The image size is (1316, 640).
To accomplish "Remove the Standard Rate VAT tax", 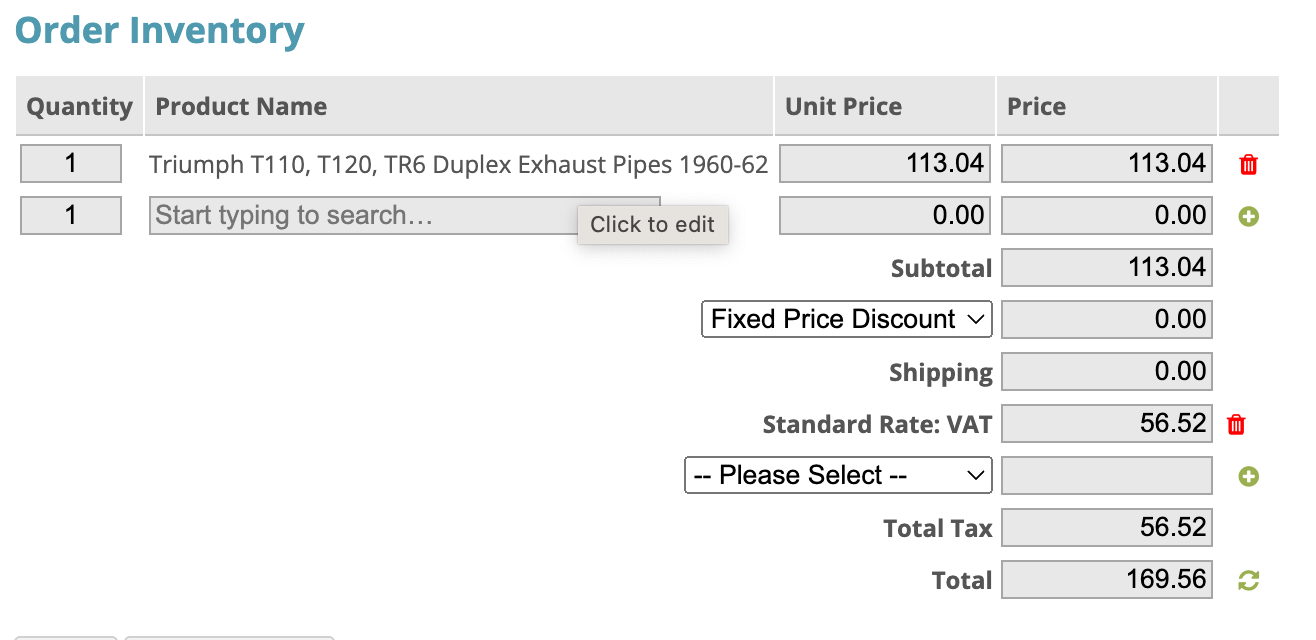I will pyautogui.click(x=1236, y=425).
